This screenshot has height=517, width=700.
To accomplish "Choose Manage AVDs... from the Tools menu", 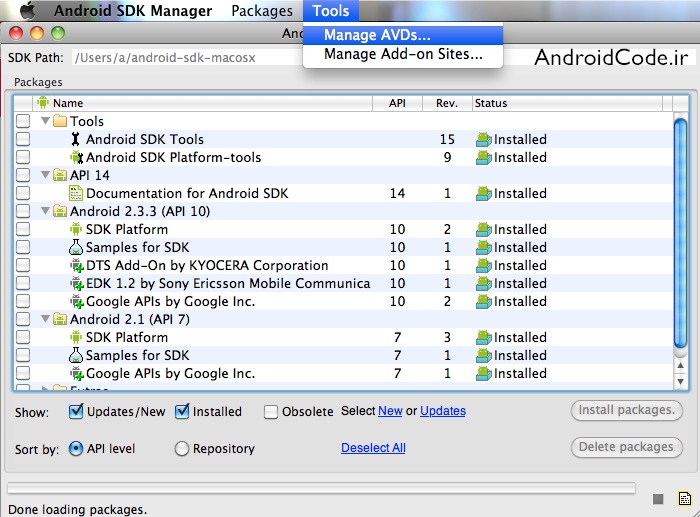I will pos(377,35).
